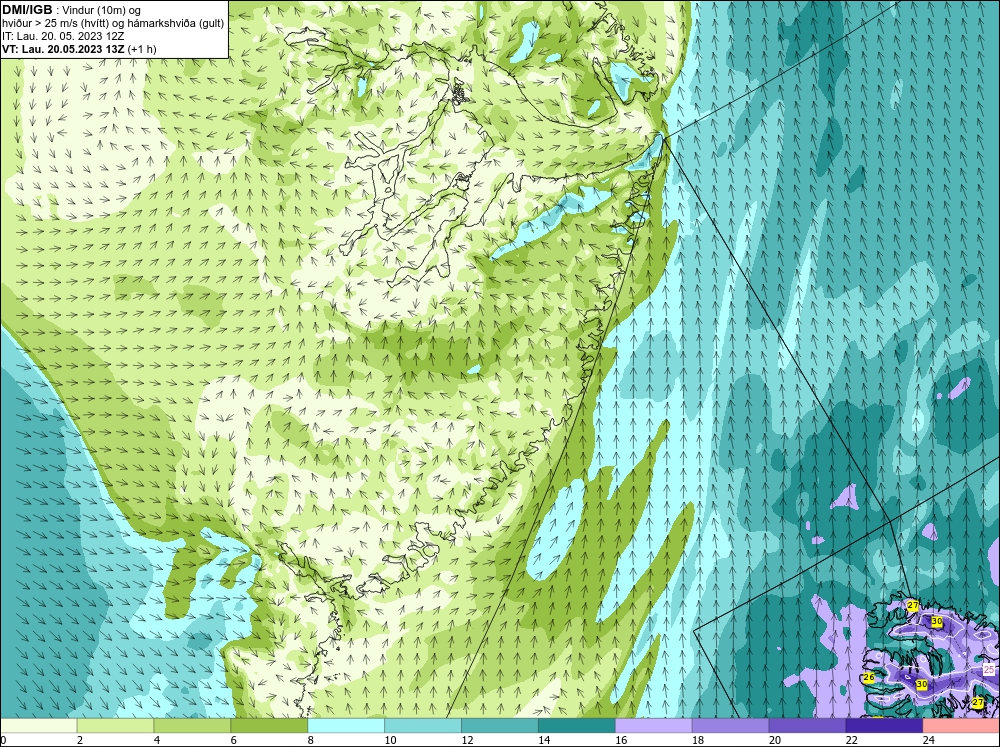Click the legend scale value 16
The height and width of the screenshot is (747, 1000).
tap(621, 740)
